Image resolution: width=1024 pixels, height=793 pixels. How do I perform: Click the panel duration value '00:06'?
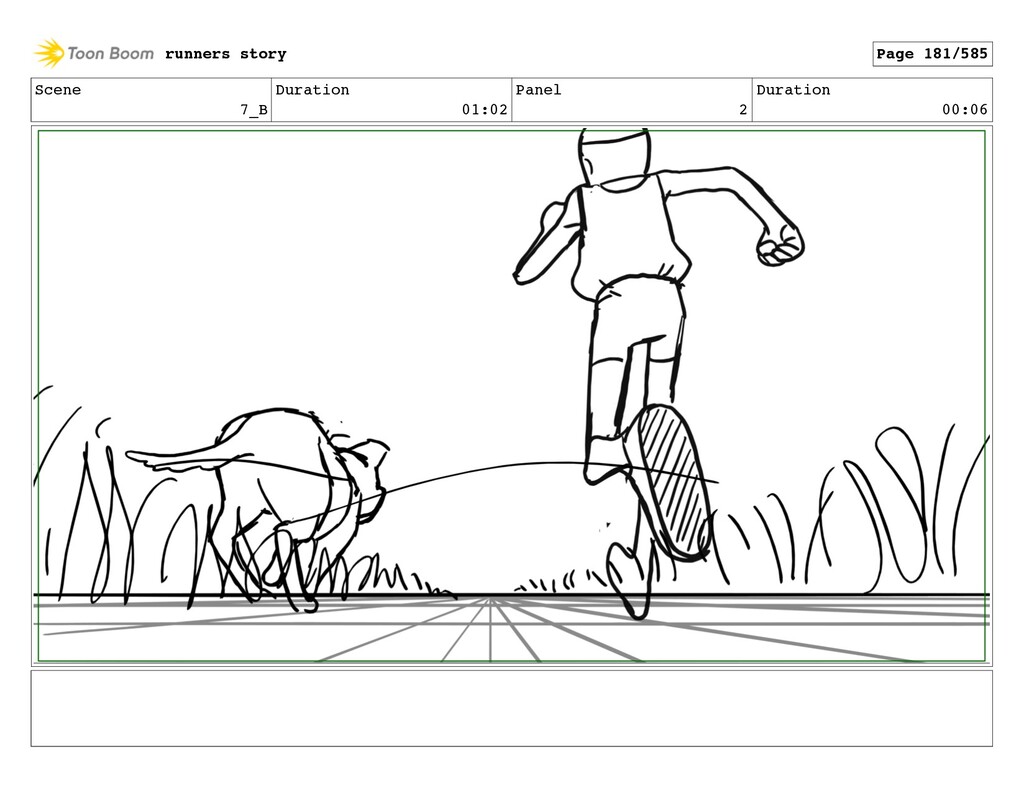pyautogui.click(x=965, y=109)
